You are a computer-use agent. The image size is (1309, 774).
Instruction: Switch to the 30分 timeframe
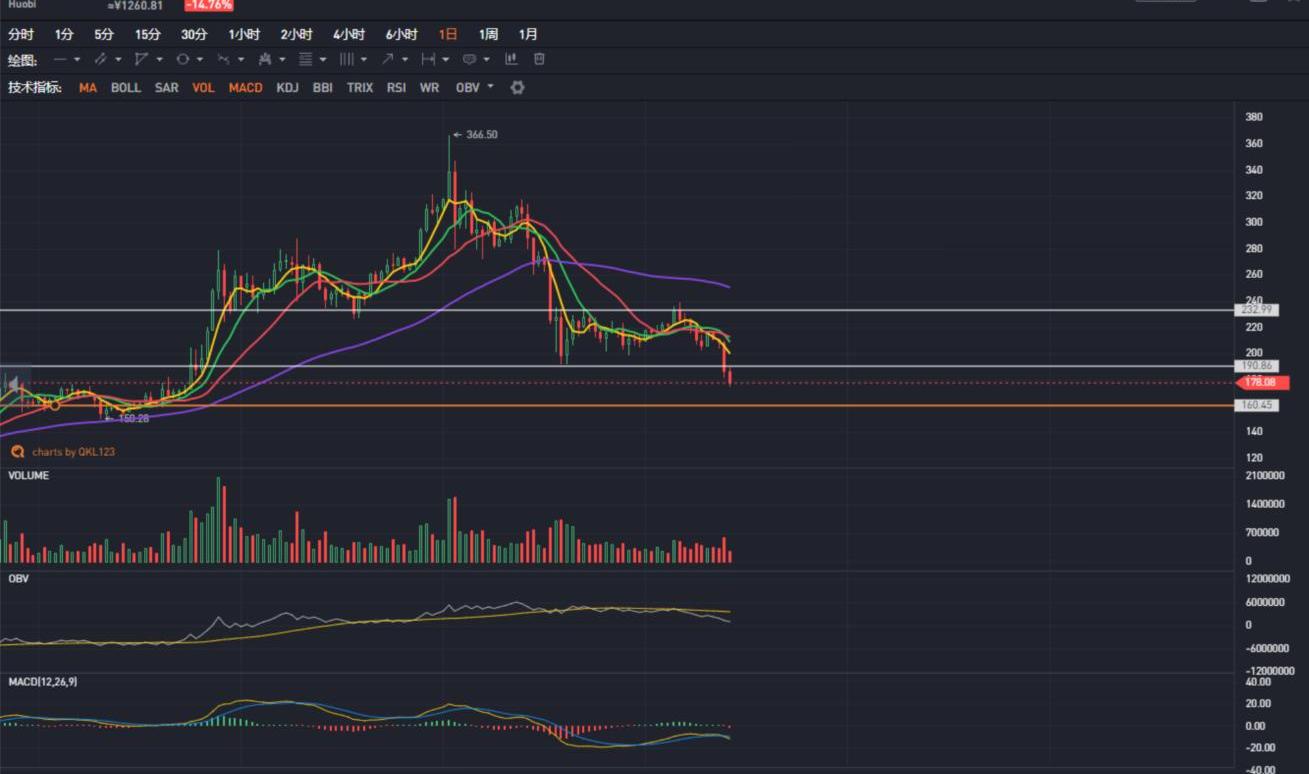[x=194, y=34]
